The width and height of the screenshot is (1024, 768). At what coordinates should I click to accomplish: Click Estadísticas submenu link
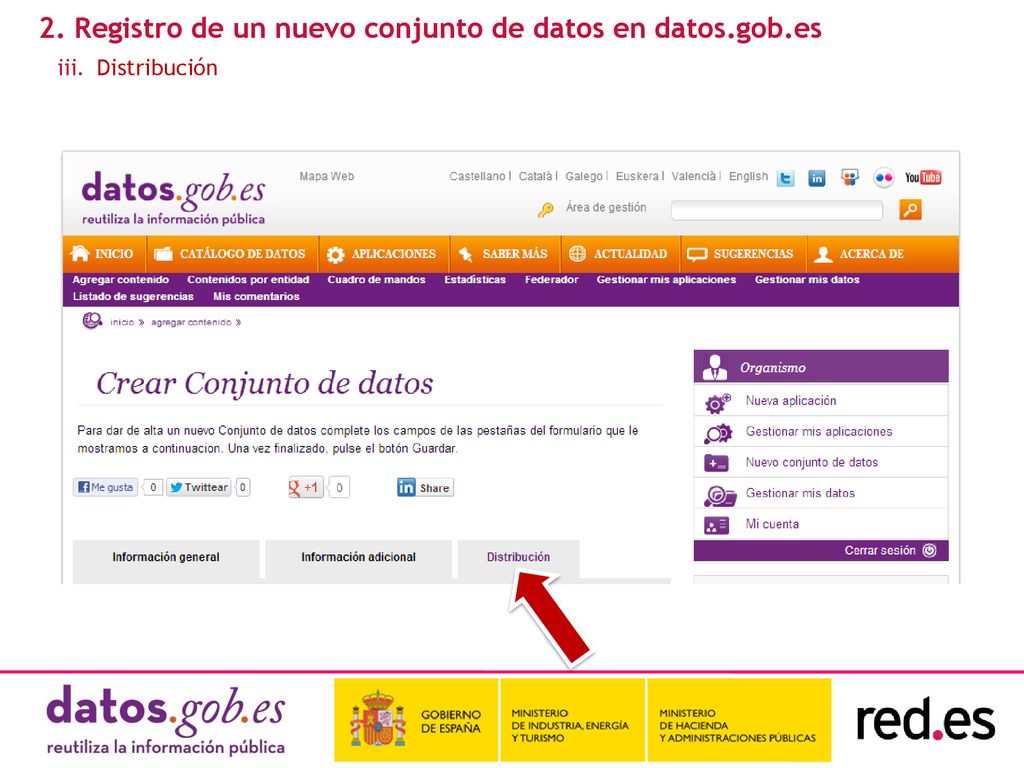coord(475,280)
